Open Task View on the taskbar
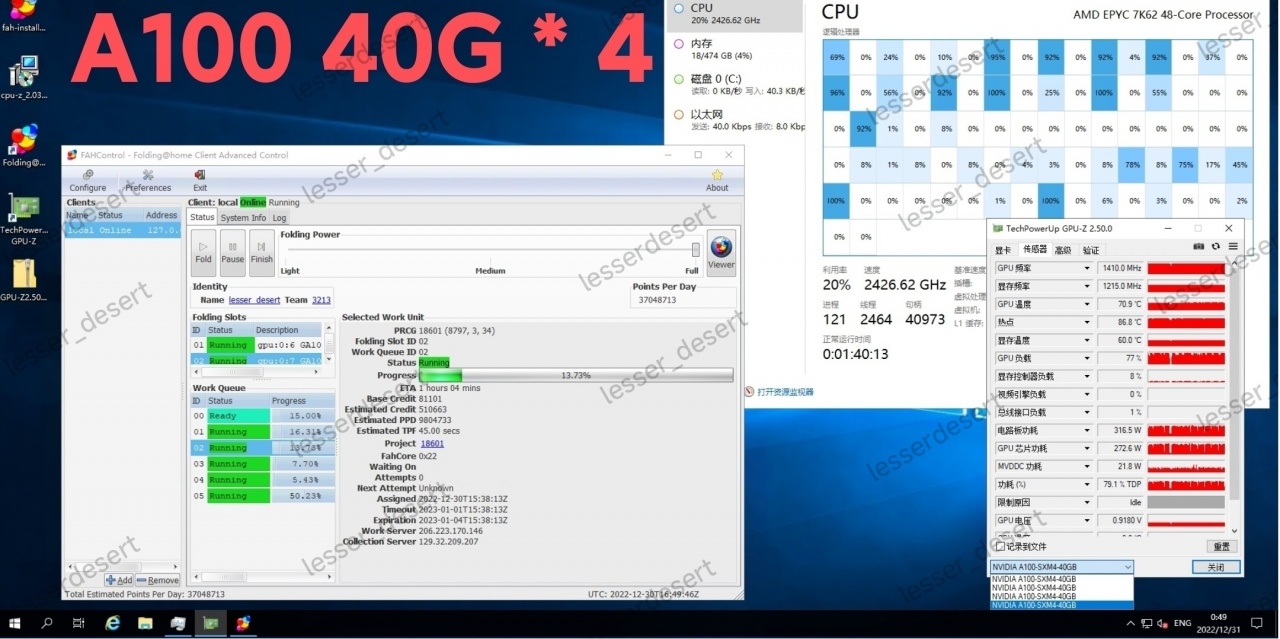This screenshot has width=1280, height=639. 79,623
